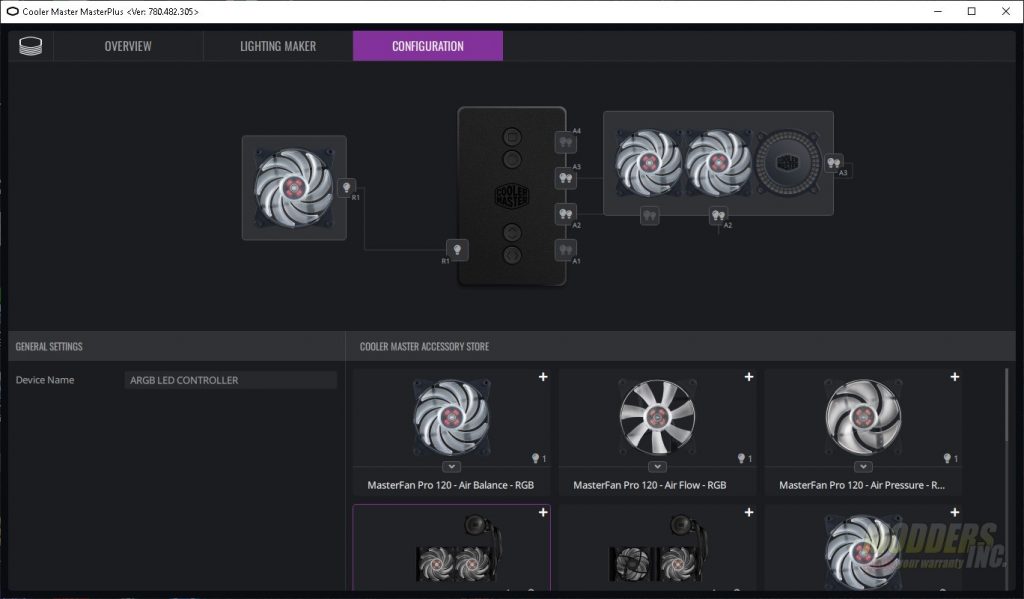Click the Cooler Master logo on controller
The width and height of the screenshot is (1024, 599).
pyautogui.click(x=512, y=196)
